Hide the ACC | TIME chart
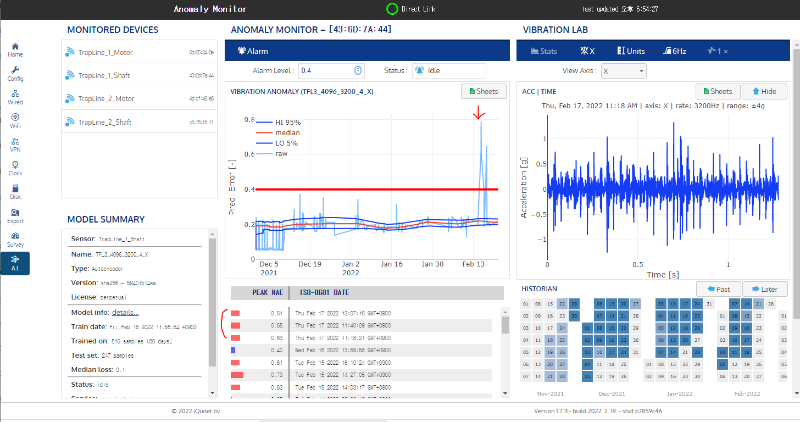This screenshot has width=800, height=422. pyautogui.click(x=764, y=91)
